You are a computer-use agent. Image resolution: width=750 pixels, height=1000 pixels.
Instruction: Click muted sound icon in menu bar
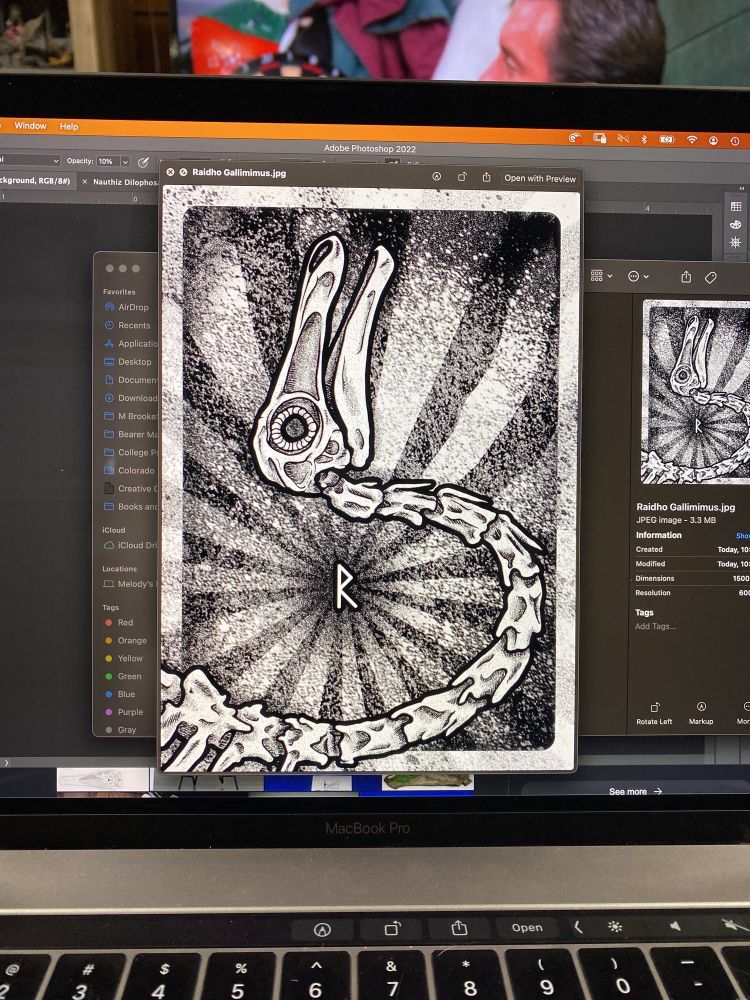pos(623,138)
